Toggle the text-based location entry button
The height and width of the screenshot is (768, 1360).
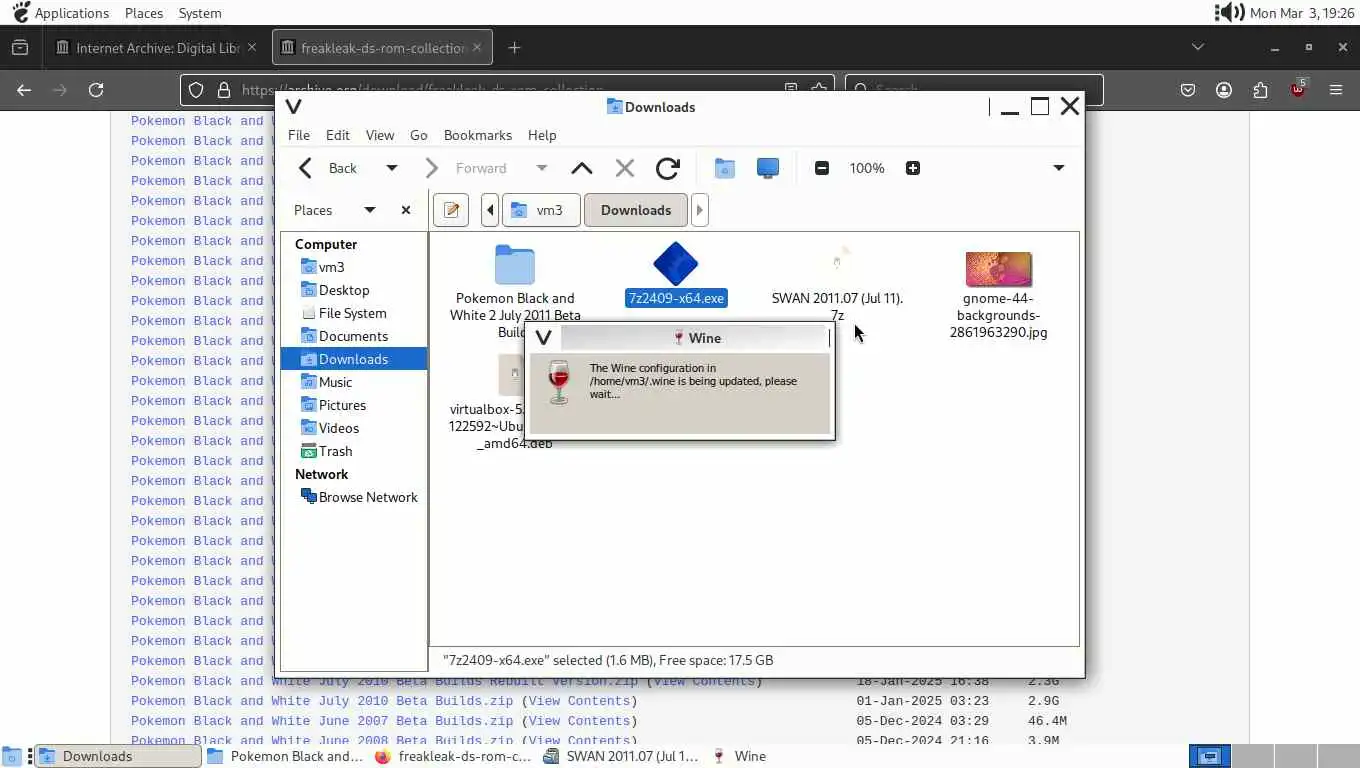point(451,210)
